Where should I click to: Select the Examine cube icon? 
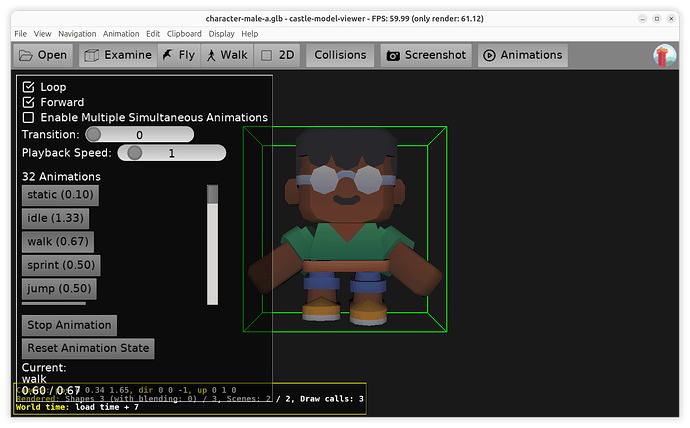point(92,55)
